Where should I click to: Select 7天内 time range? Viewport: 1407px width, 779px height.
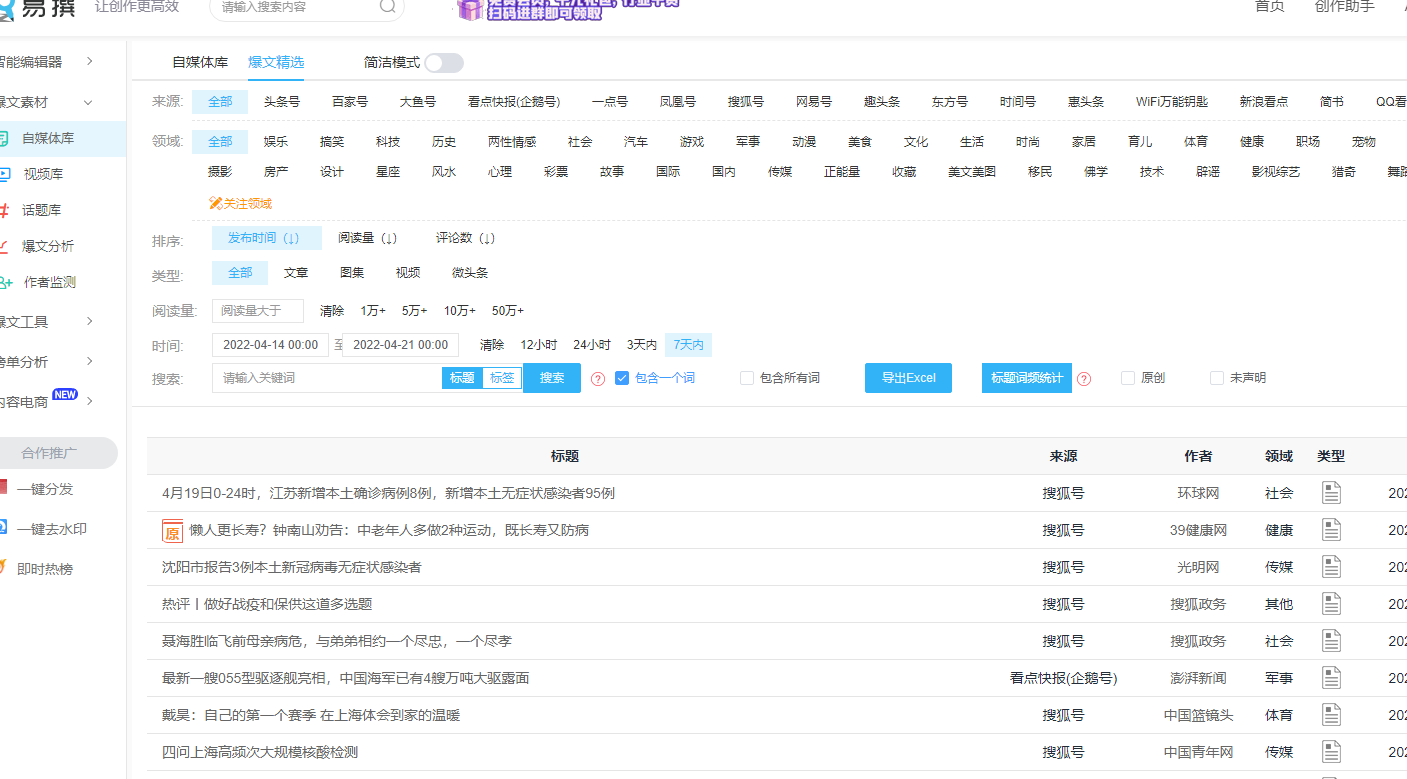[x=688, y=345]
